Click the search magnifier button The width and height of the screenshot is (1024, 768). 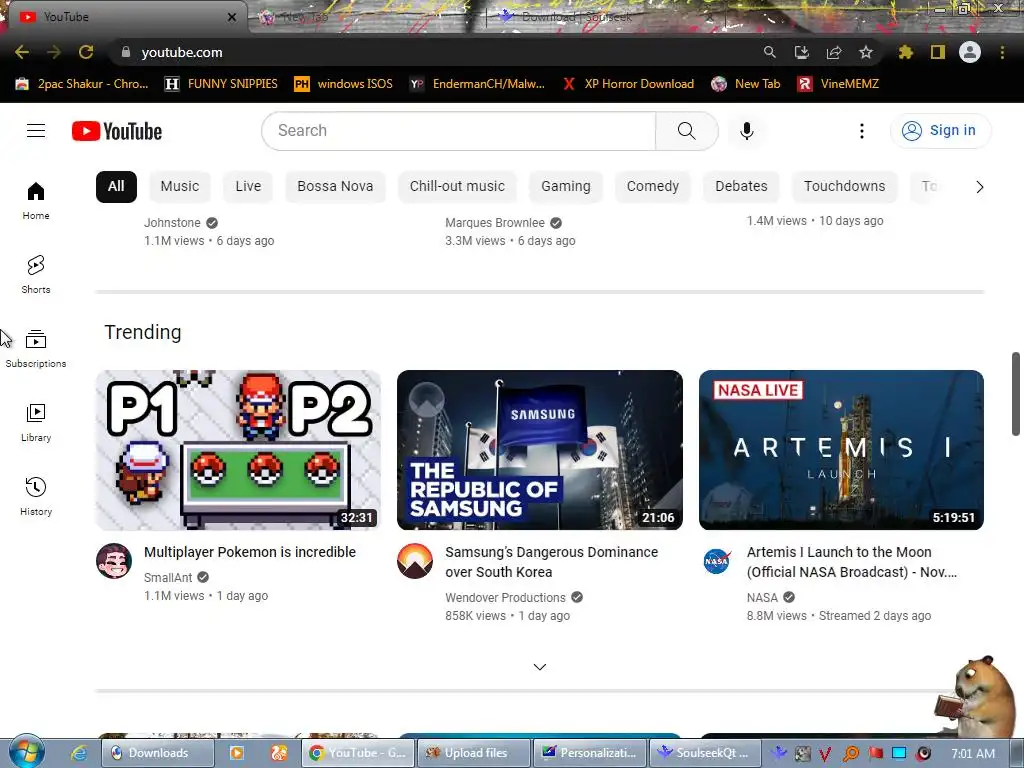click(x=686, y=131)
